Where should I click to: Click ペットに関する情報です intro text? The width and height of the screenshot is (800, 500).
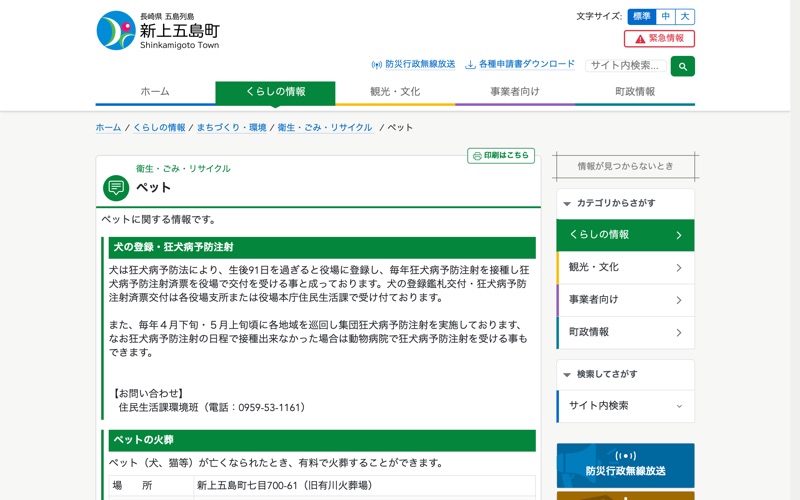click(159, 220)
